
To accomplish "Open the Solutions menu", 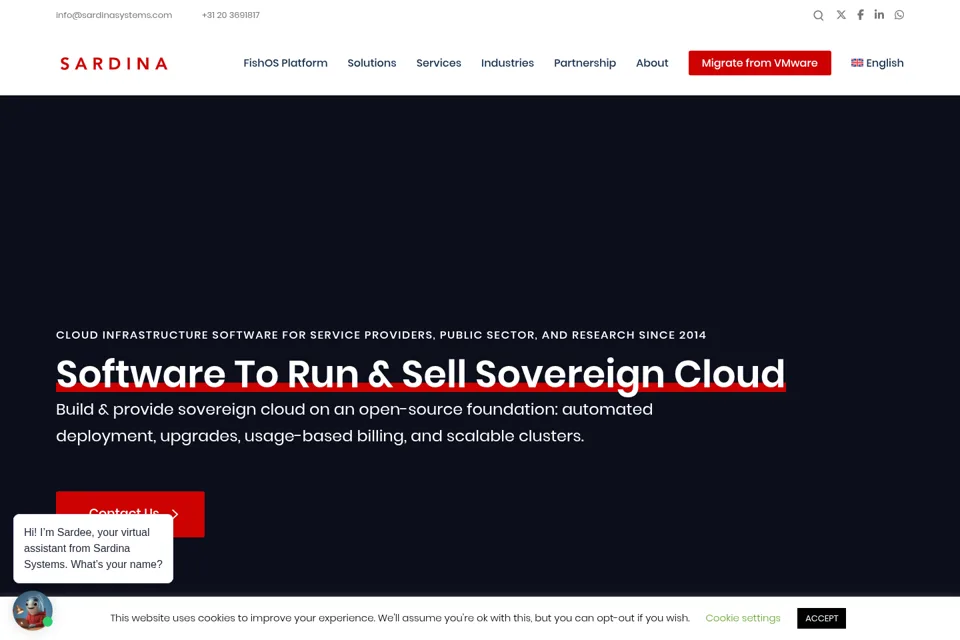I will click(x=372, y=63).
